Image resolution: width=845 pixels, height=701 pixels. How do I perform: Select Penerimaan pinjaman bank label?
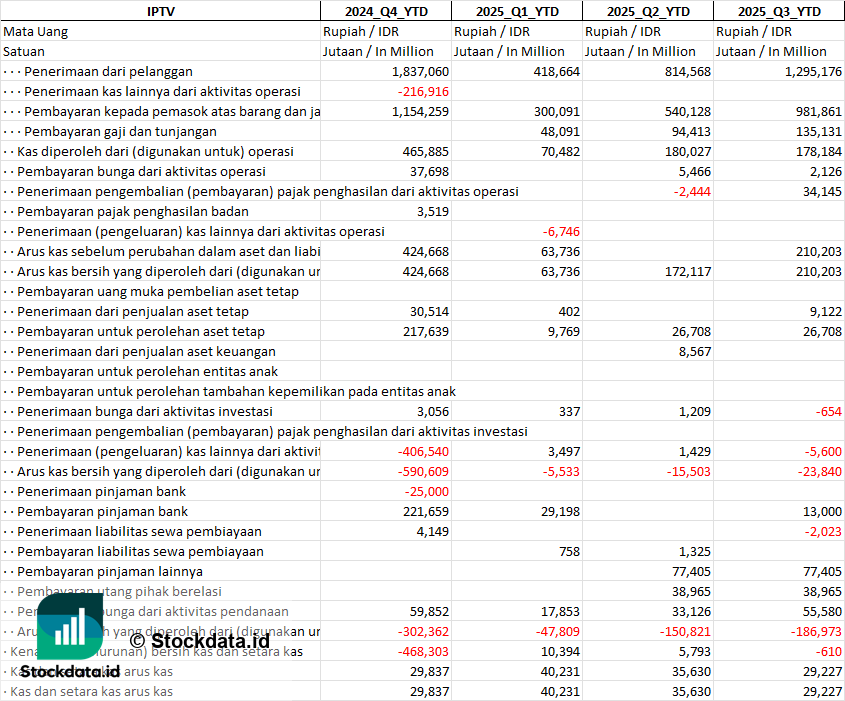coord(101,491)
